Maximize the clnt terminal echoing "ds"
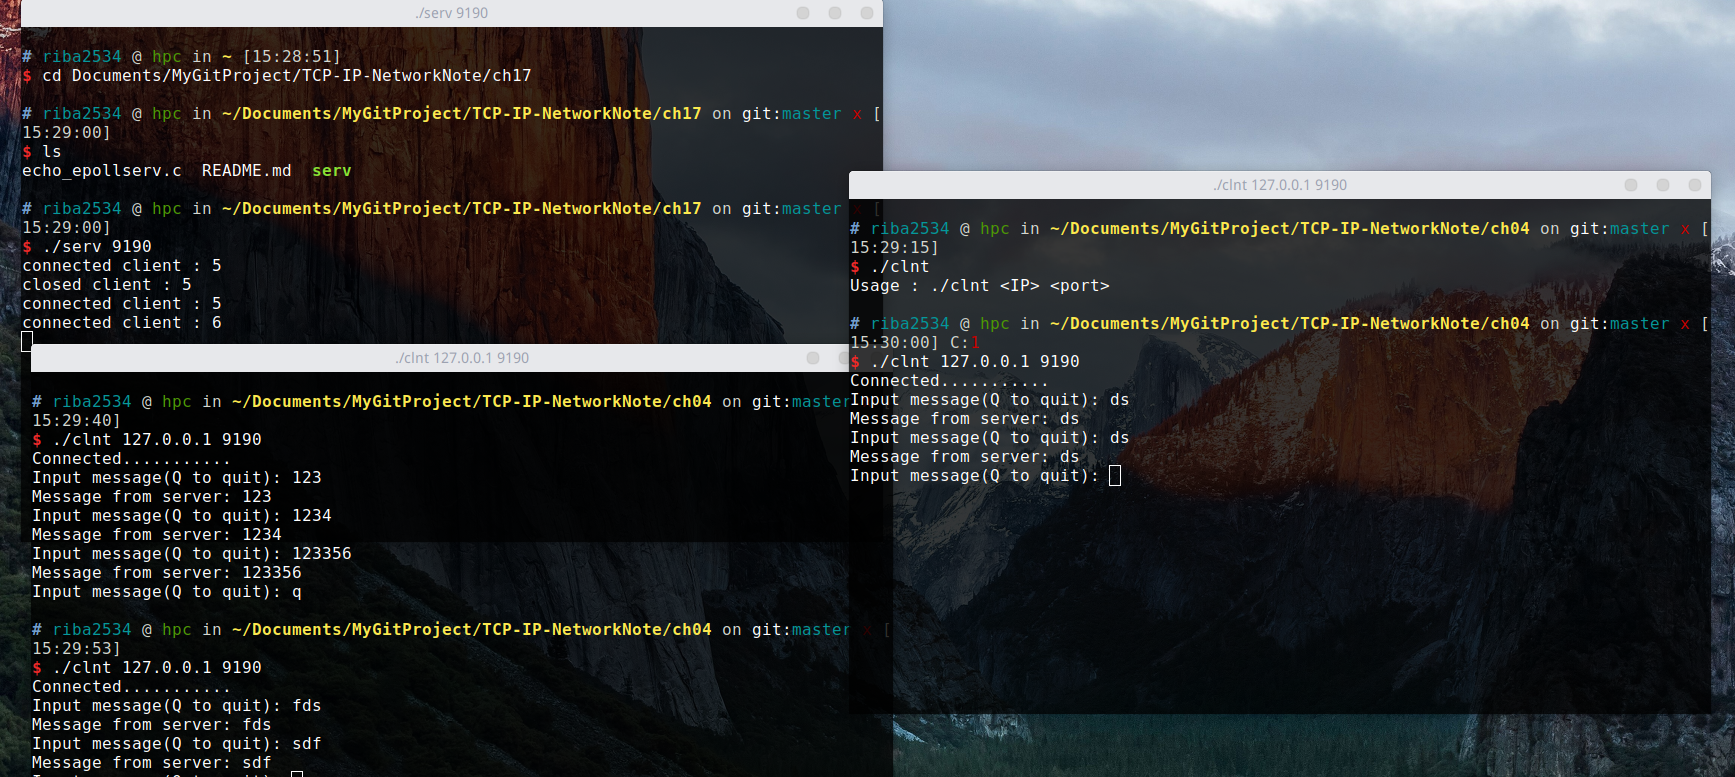Image resolution: width=1735 pixels, height=777 pixels. 1663,185
